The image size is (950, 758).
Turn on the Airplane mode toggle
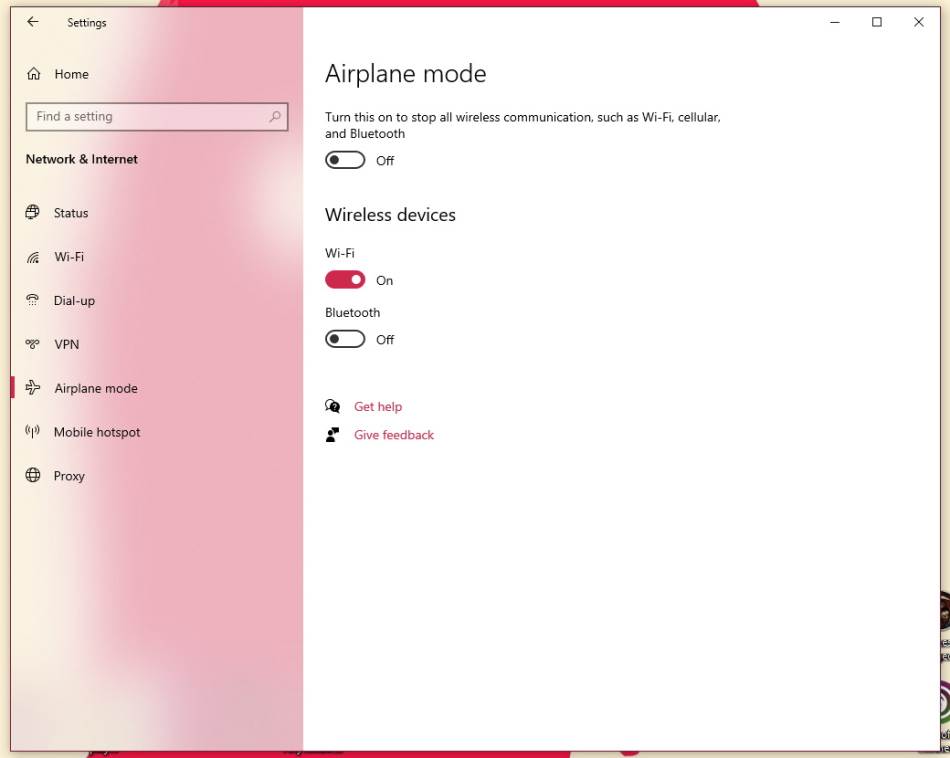point(345,161)
